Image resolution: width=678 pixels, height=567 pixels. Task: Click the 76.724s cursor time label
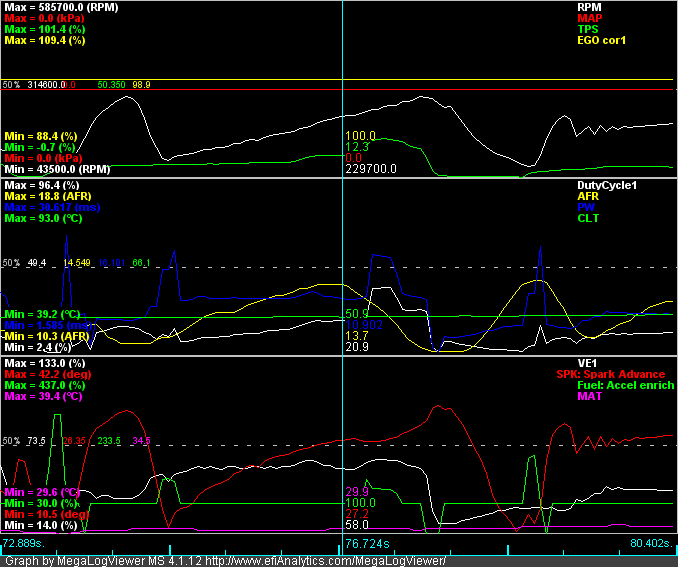tap(366, 543)
